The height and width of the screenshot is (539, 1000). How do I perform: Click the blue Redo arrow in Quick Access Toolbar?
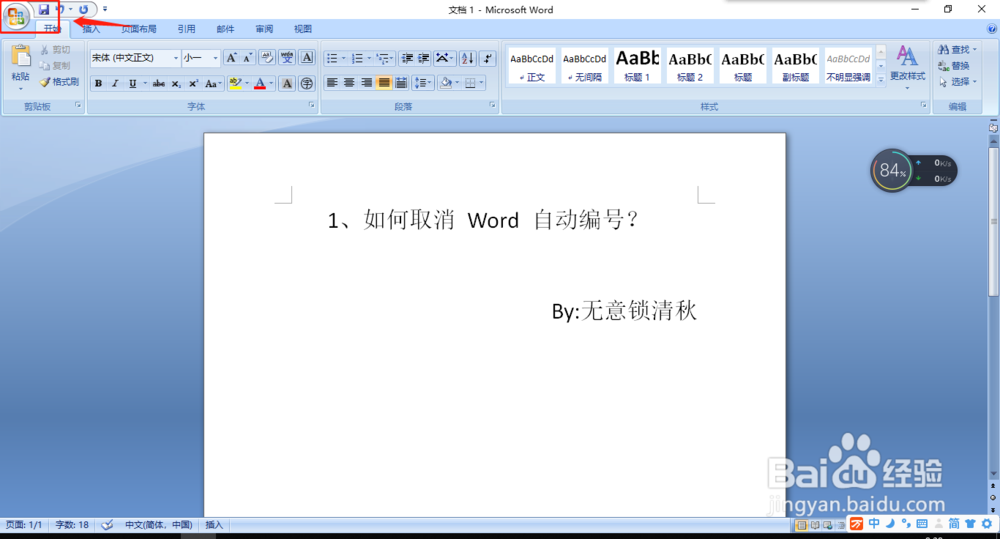[83, 10]
